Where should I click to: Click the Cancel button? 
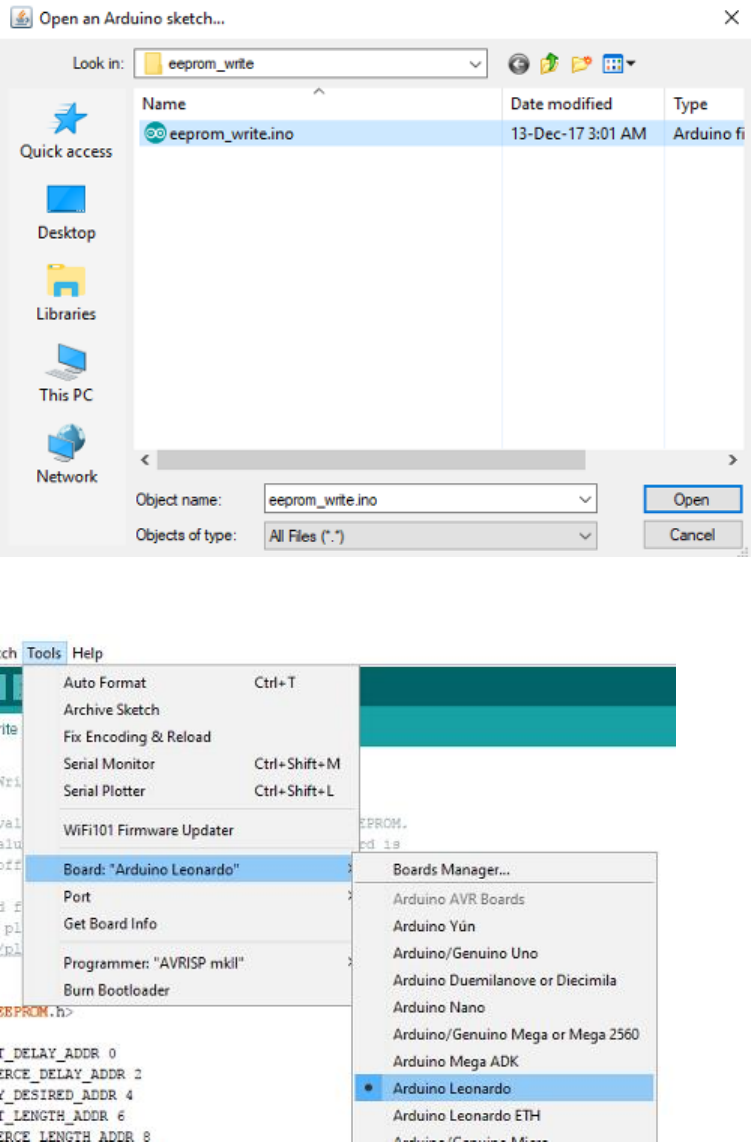coord(692,535)
